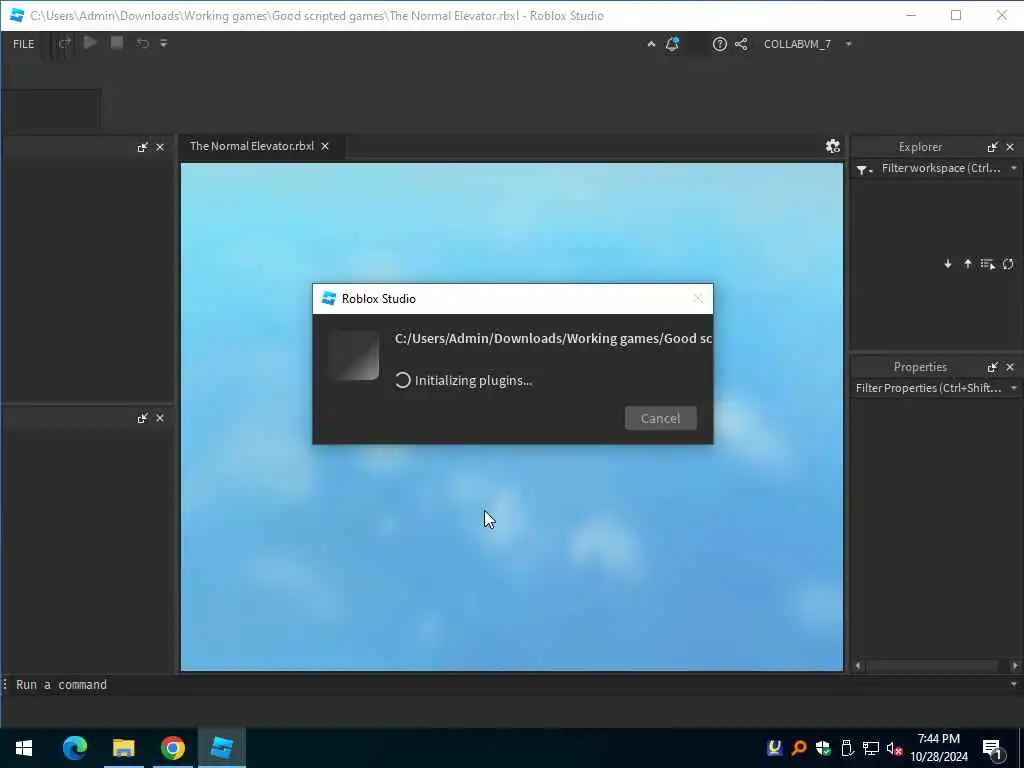The image size is (1024, 768).
Task: Click the U-shaped tray icon
Action: (x=775, y=748)
